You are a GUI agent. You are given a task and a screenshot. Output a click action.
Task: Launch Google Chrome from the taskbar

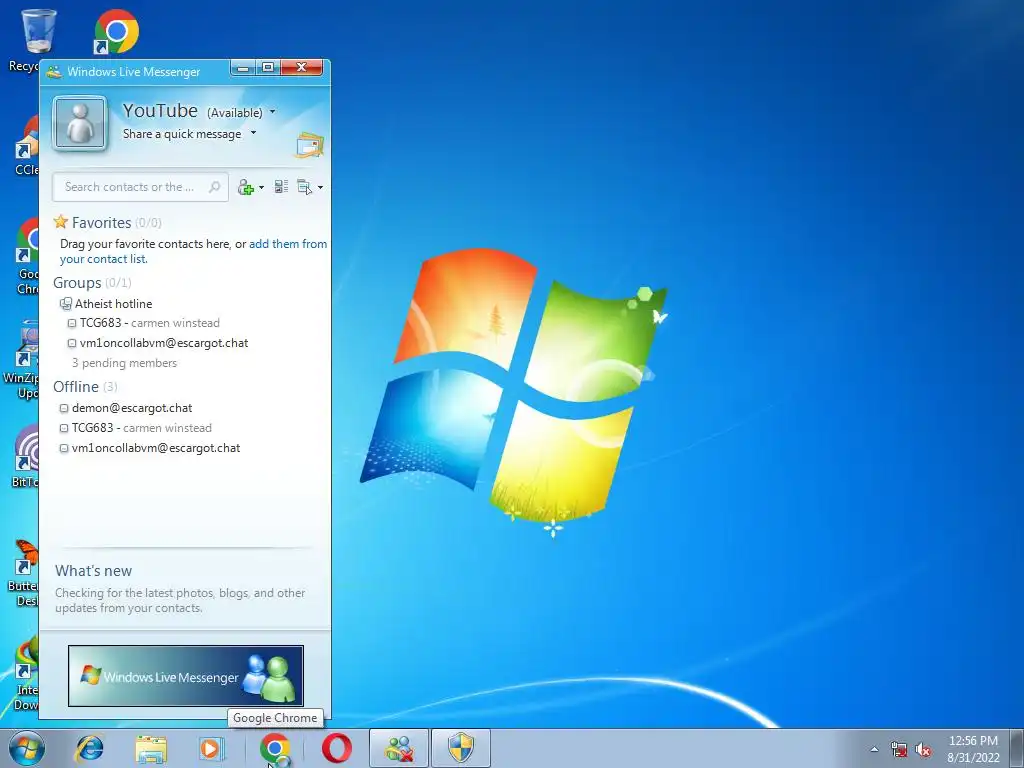[274, 748]
